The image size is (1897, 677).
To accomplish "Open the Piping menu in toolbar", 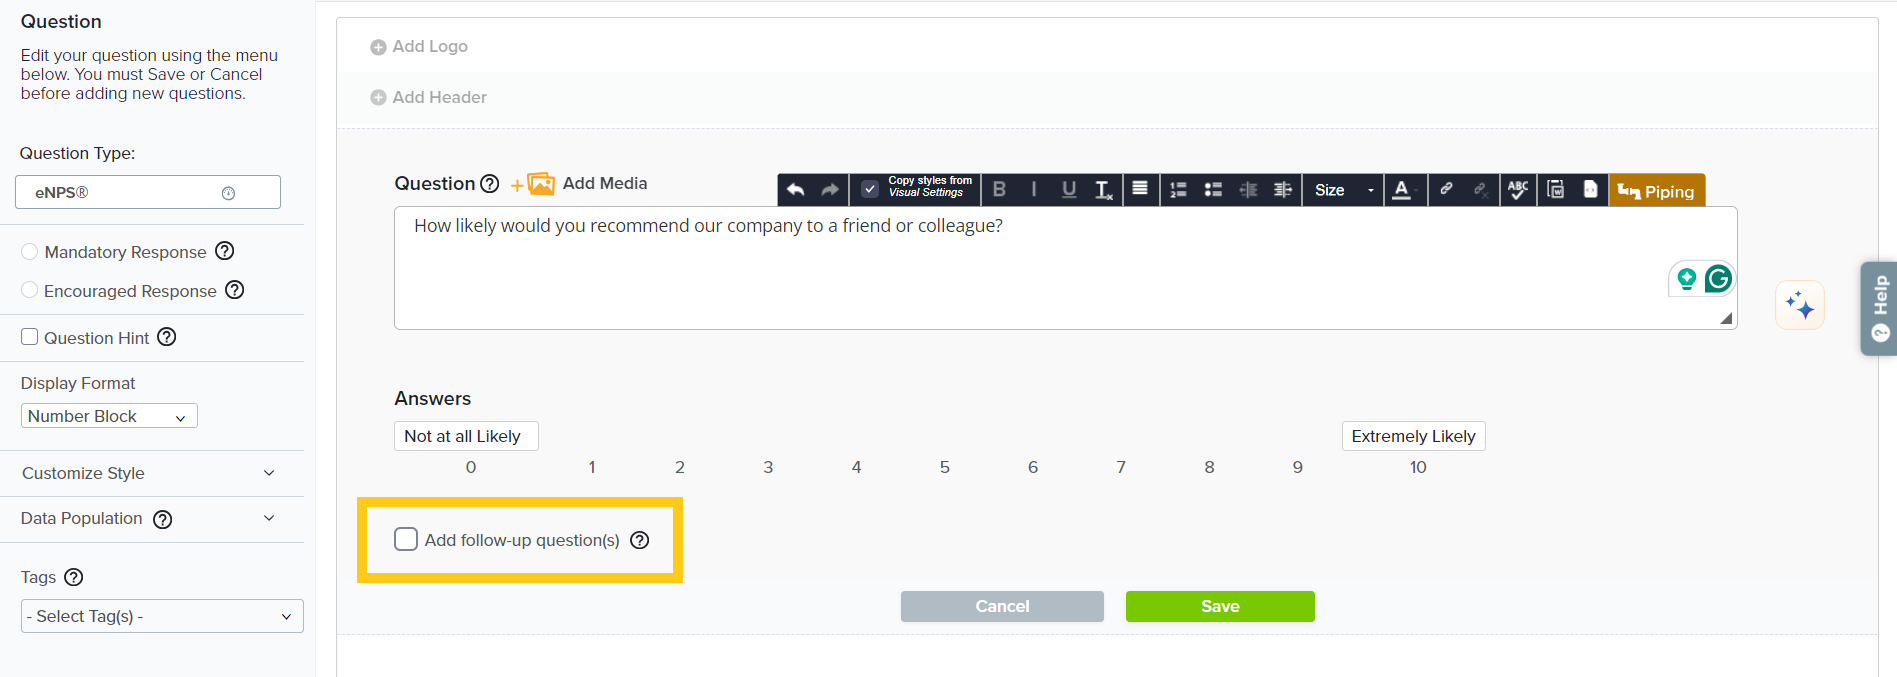I will [1656, 191].
